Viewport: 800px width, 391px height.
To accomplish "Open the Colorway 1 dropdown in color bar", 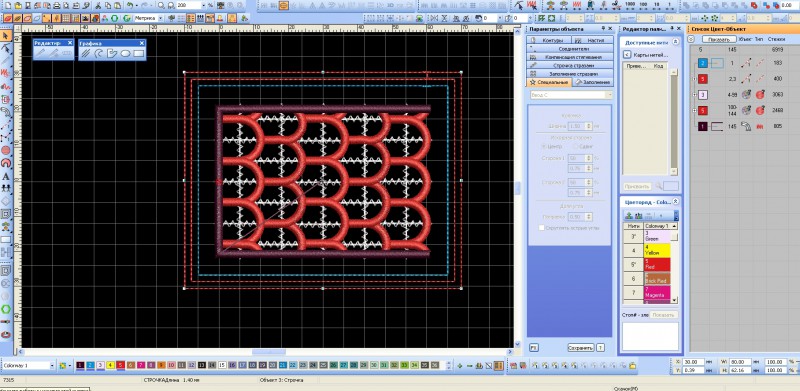I will point(28,365).
